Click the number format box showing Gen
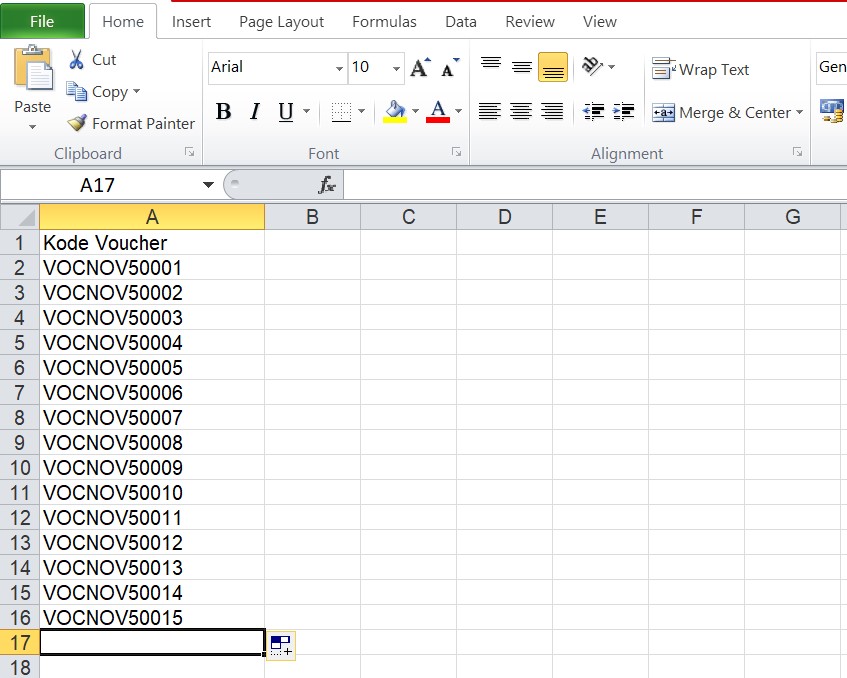The width and height of the screenshot is (847, 678). pos(831,68)
